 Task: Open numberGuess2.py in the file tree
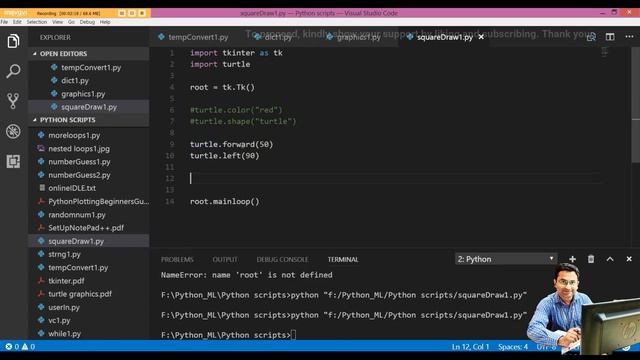[89, 175]
